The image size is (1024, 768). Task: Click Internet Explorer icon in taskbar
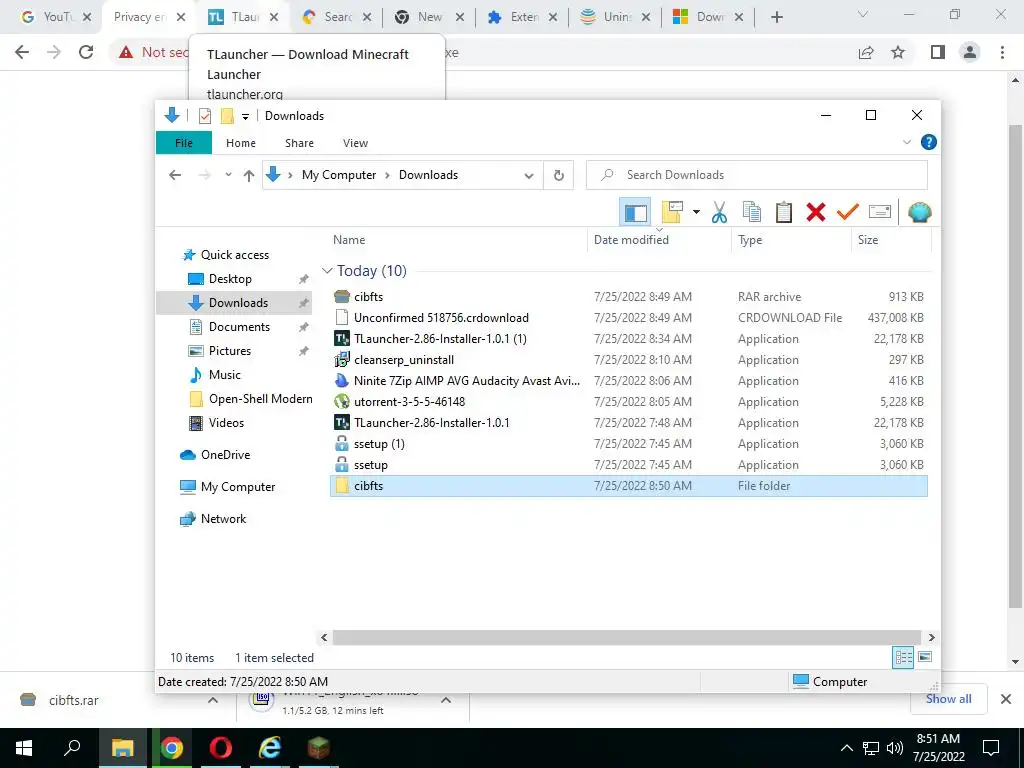tap(270, 748)
